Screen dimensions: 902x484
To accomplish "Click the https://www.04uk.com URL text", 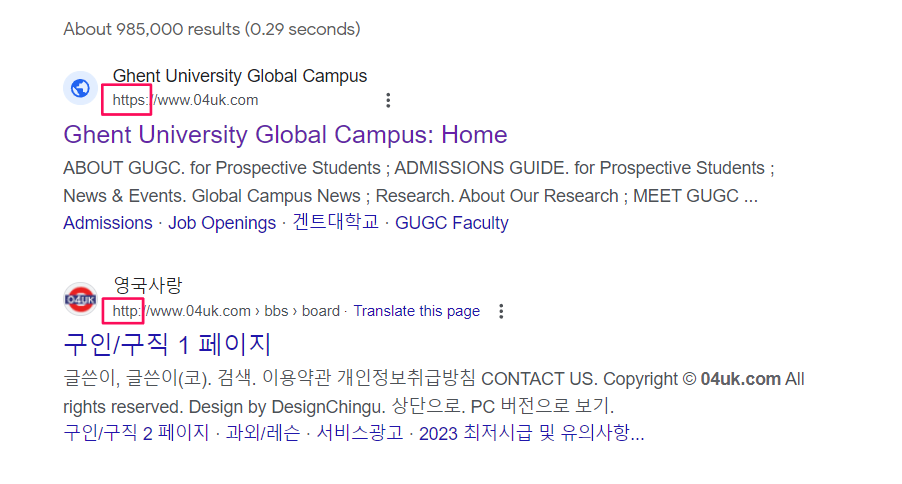I will pyautogui.click(x=185, y=100).
